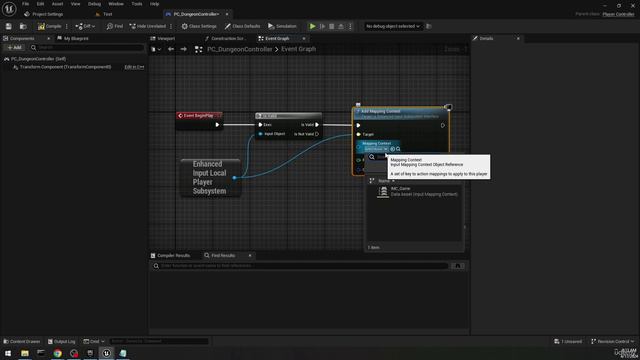
Task: Click the Is Not Valid output exec pin
Action: click(317, 134)
